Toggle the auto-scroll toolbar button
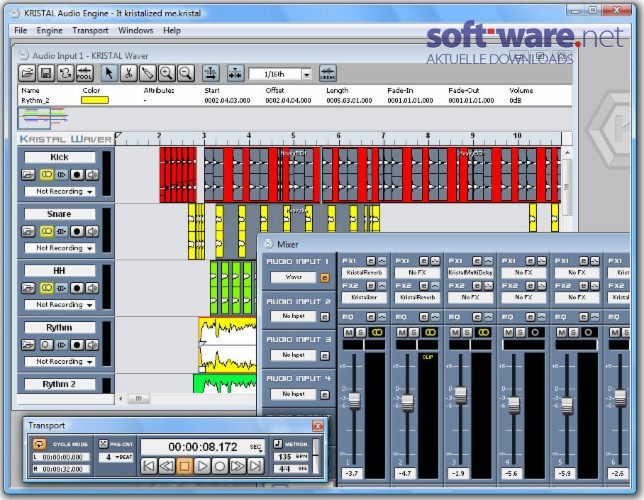Image resolution: width=644 pixels, height=500 pixels. pos(211,74)
